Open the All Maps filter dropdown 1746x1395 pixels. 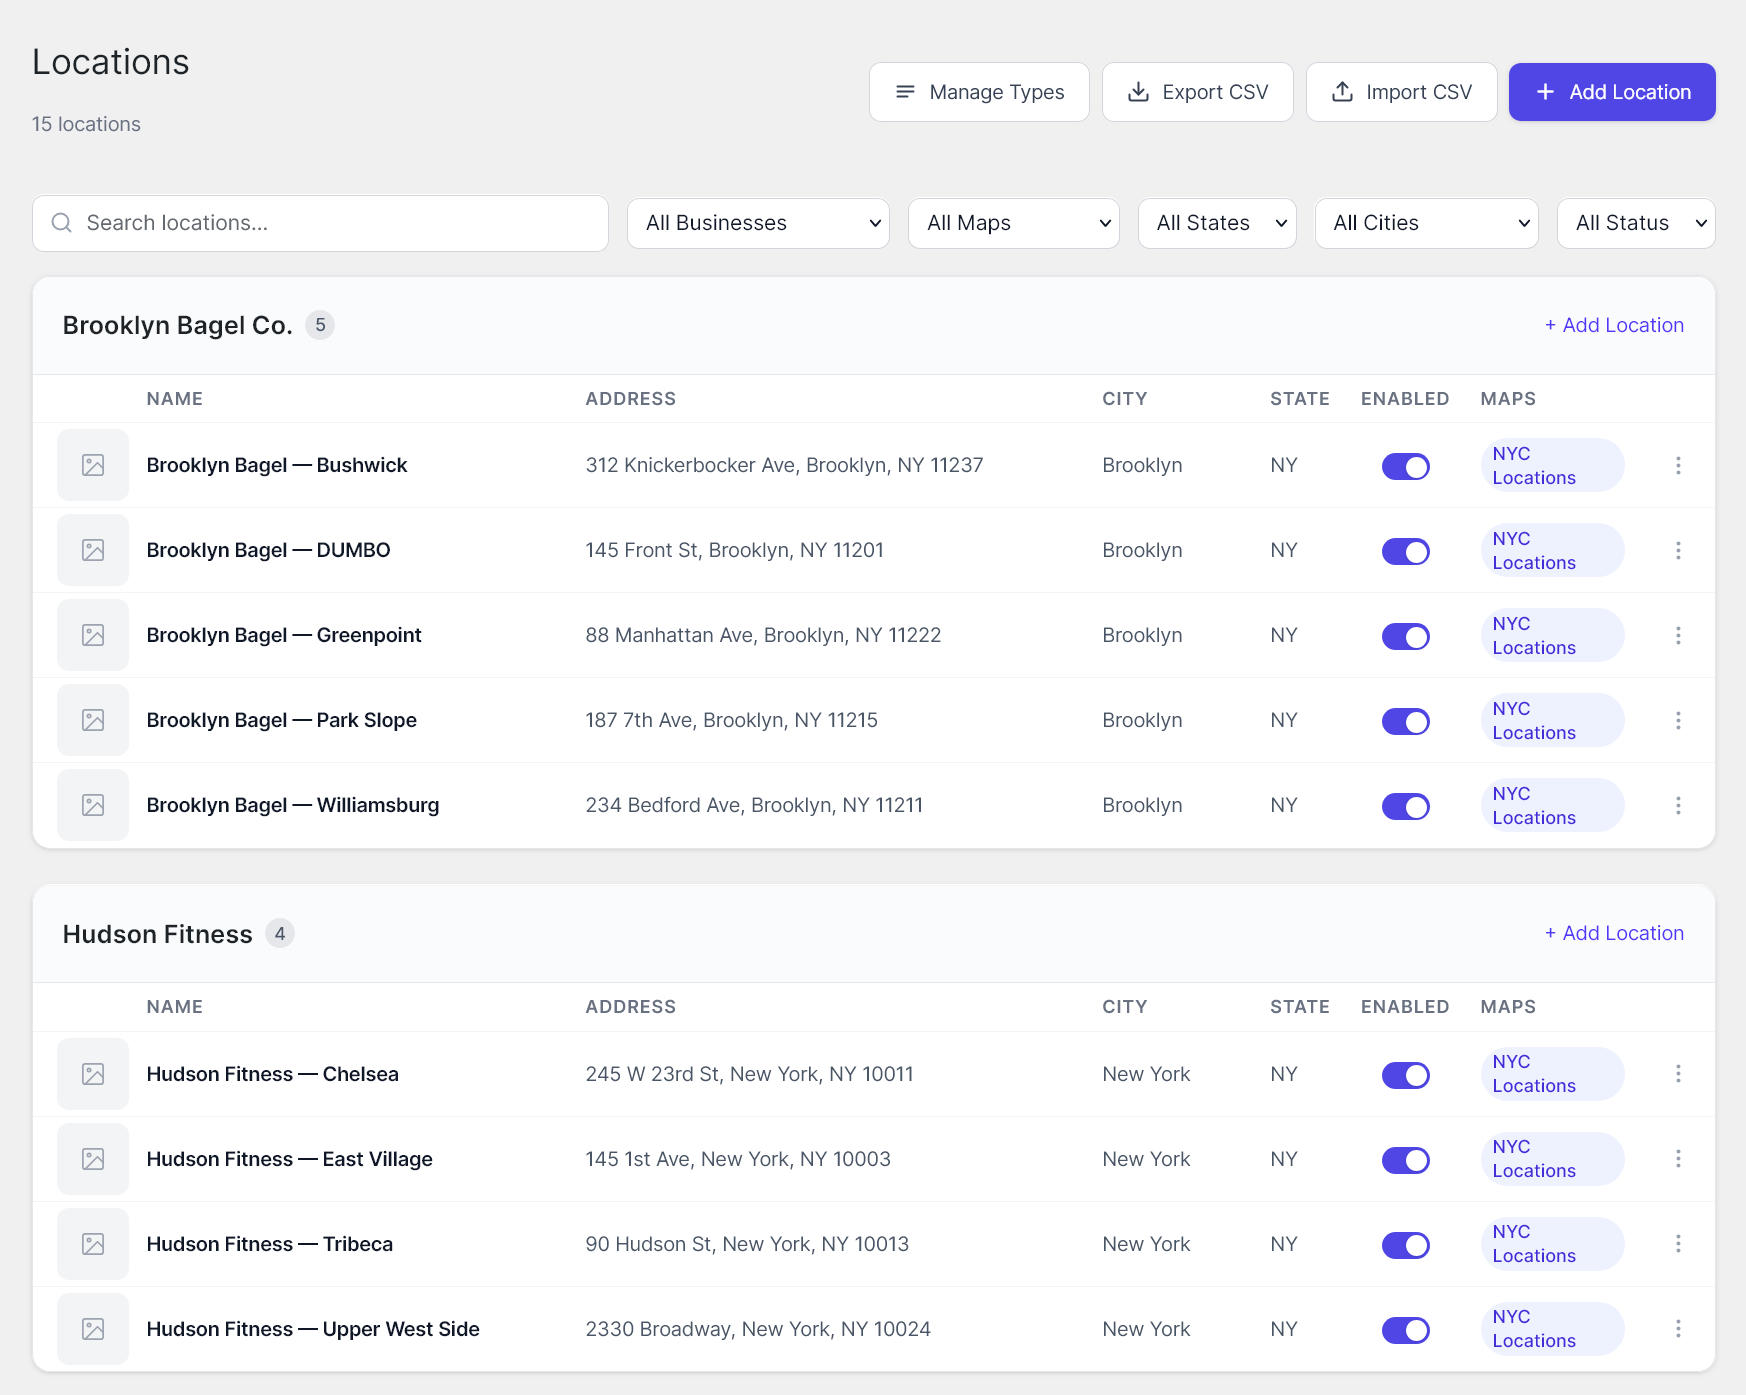[x=1014, y=223]
